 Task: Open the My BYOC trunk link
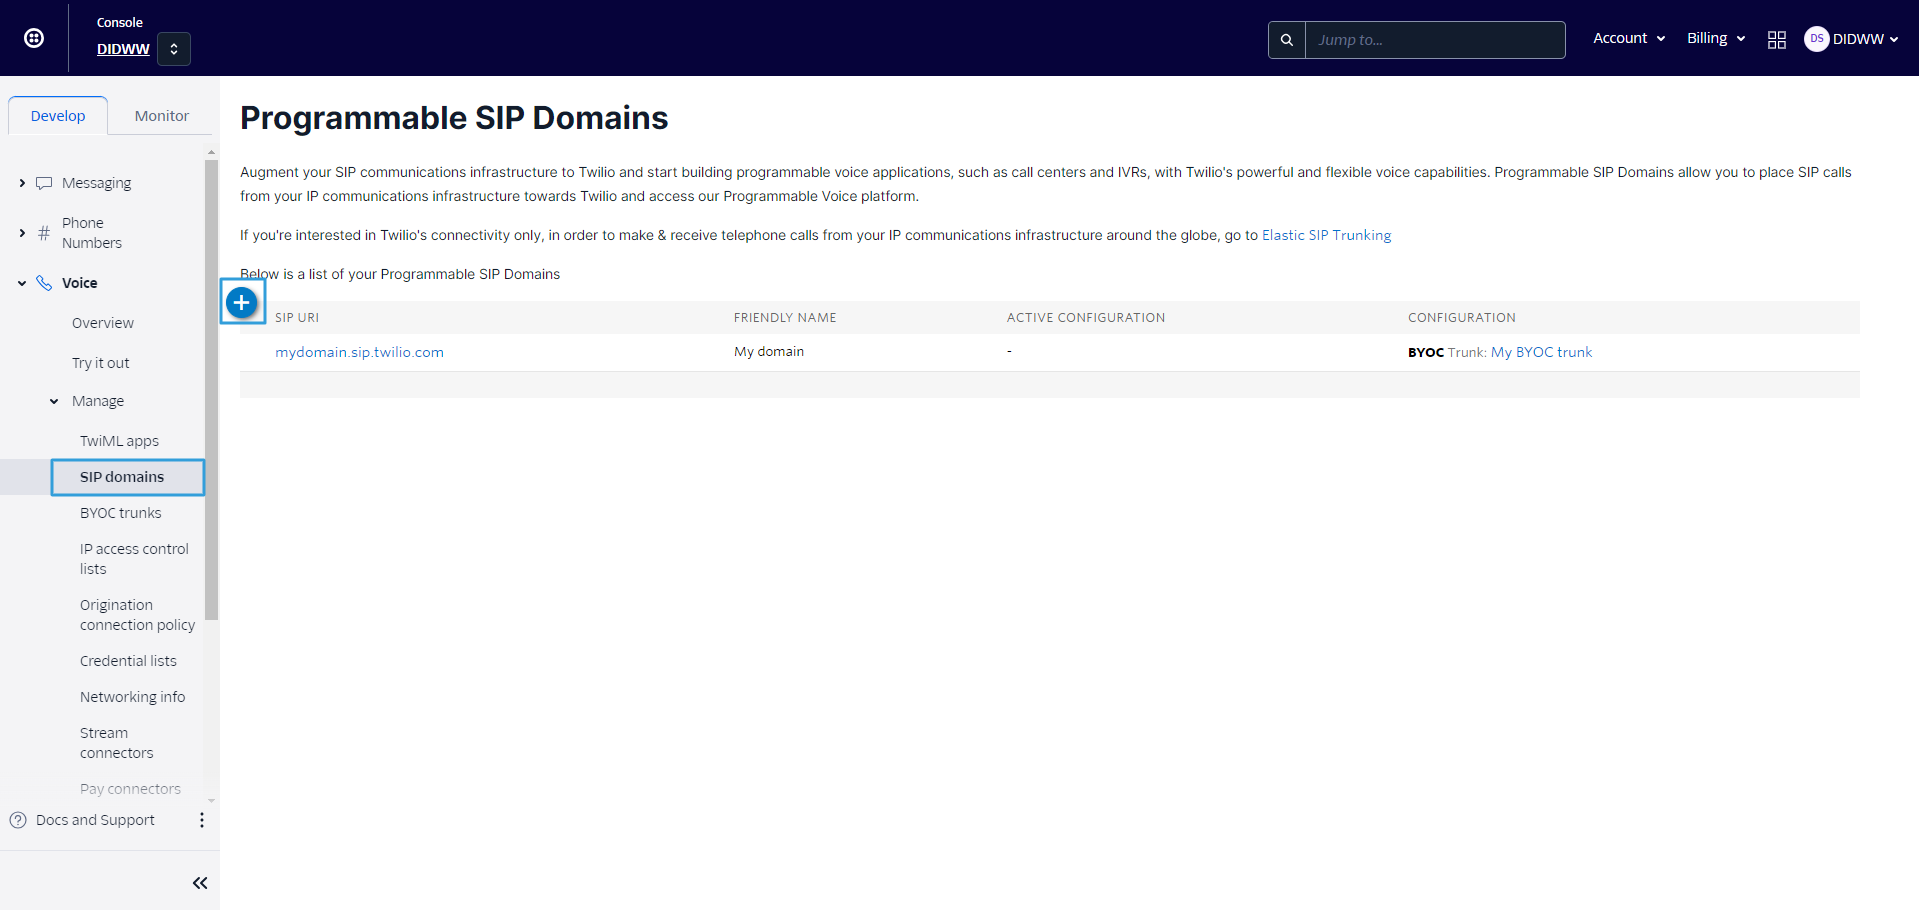(1541, 352)
